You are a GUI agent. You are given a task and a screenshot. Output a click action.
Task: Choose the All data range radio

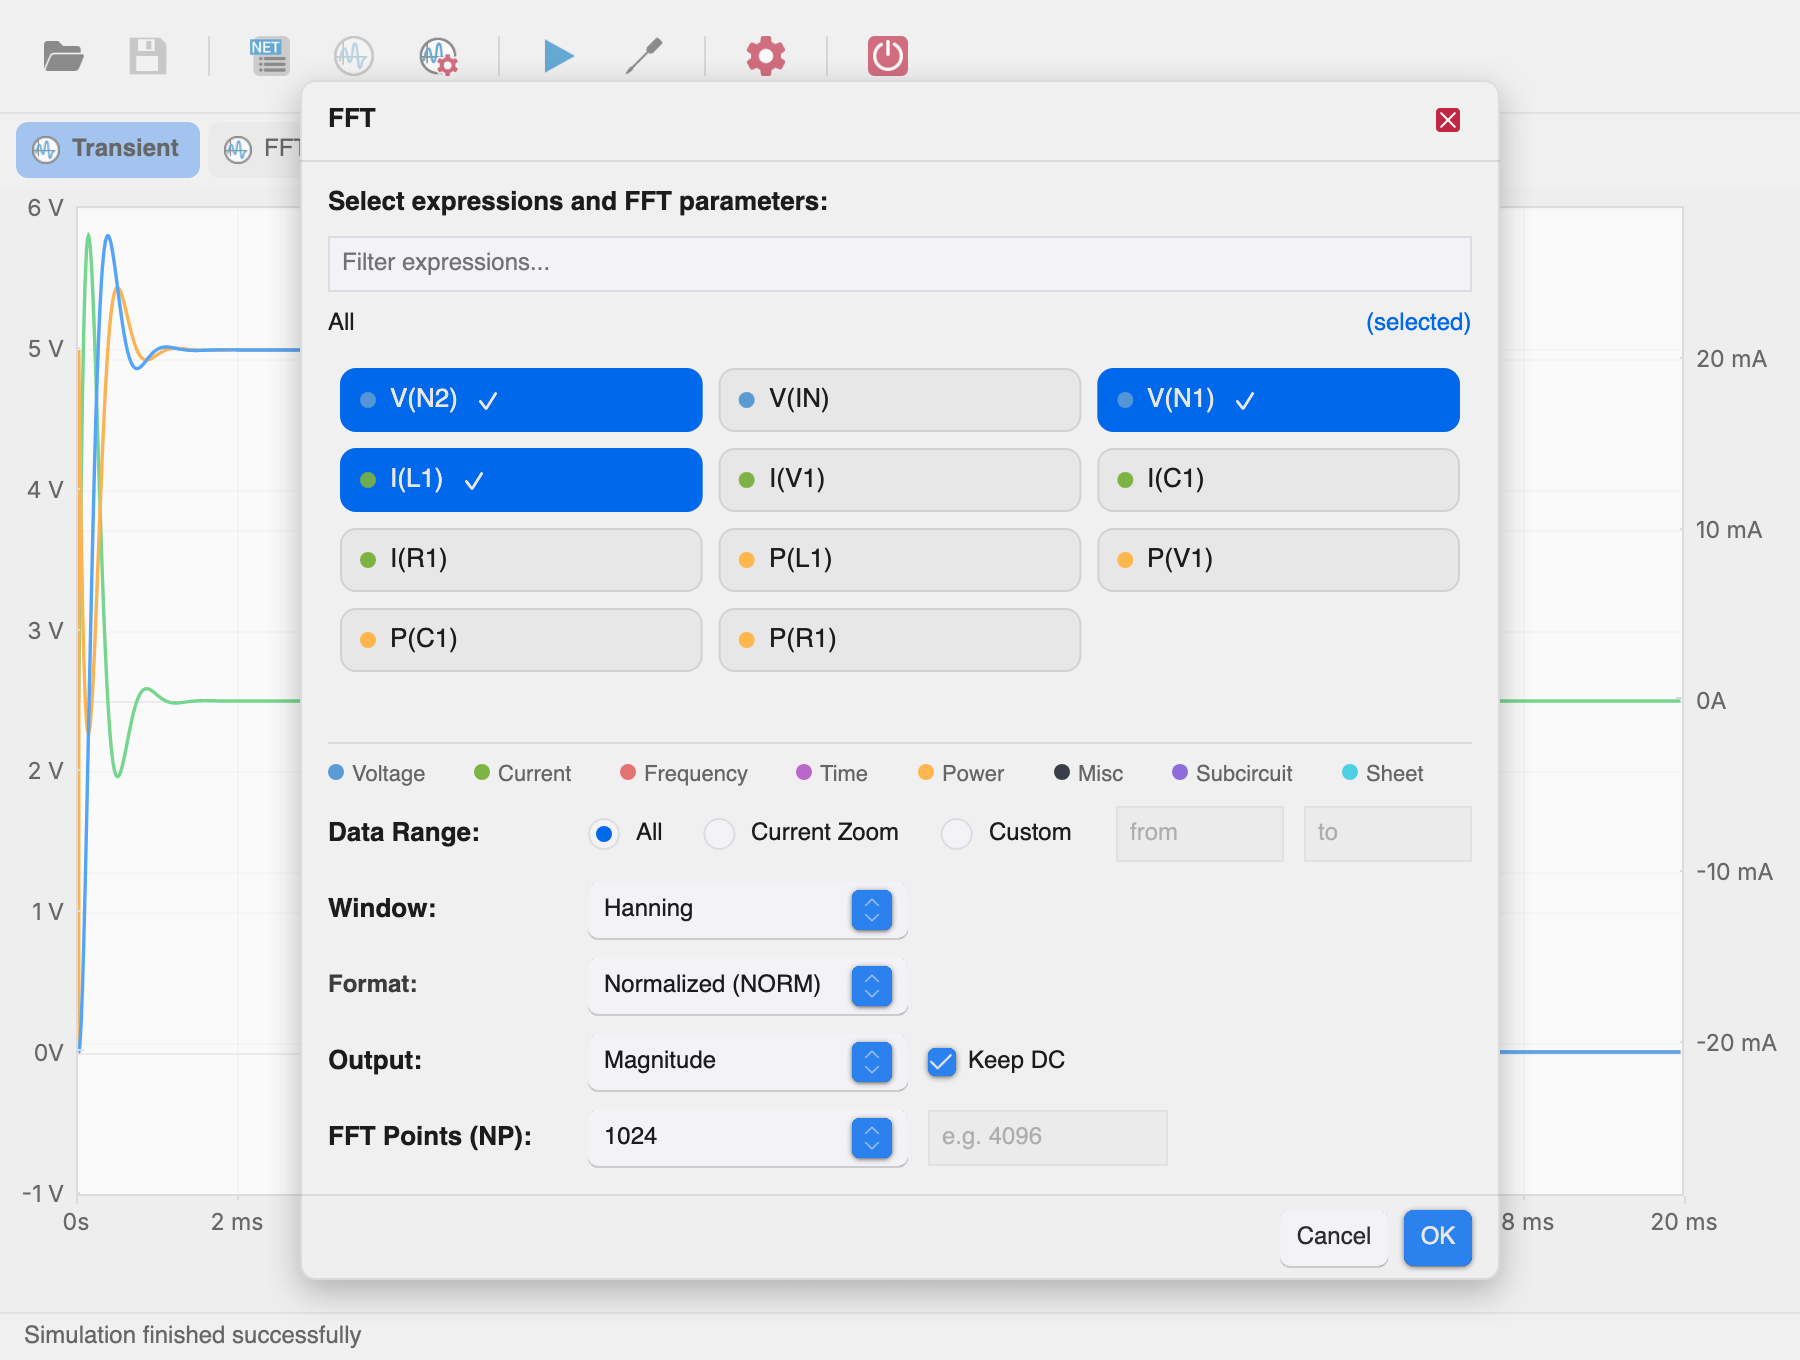coord(604,834)
